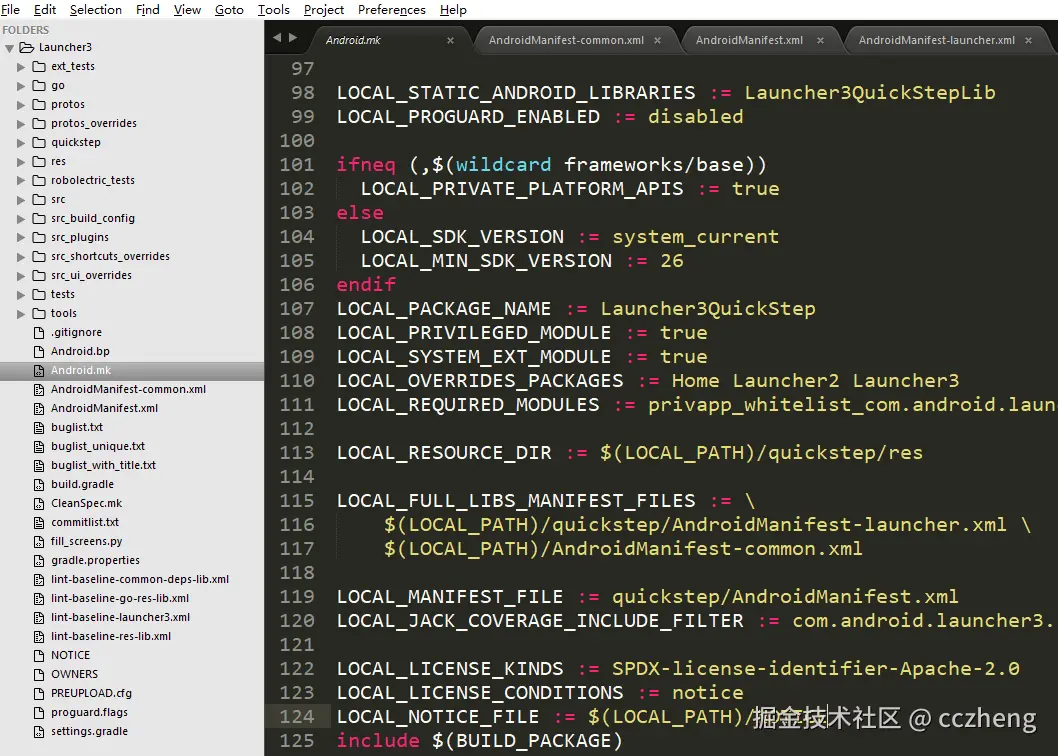
Task: Open AndroidManifest.xml from the sidebar
Action: point(105,408)
